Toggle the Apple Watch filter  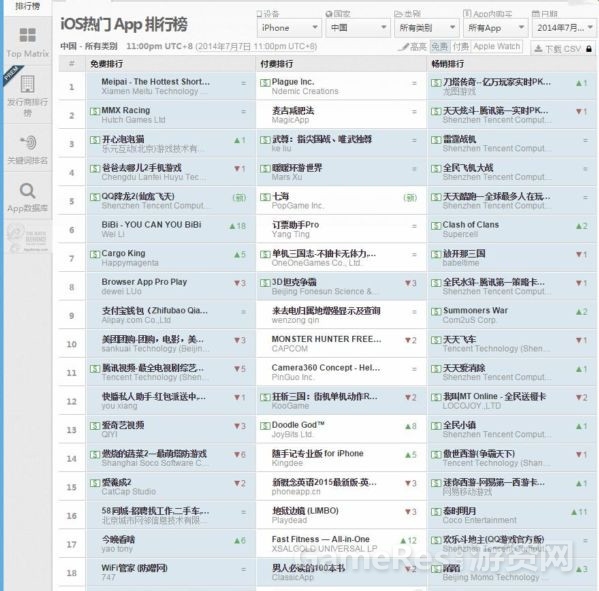[x=496, y=47]
